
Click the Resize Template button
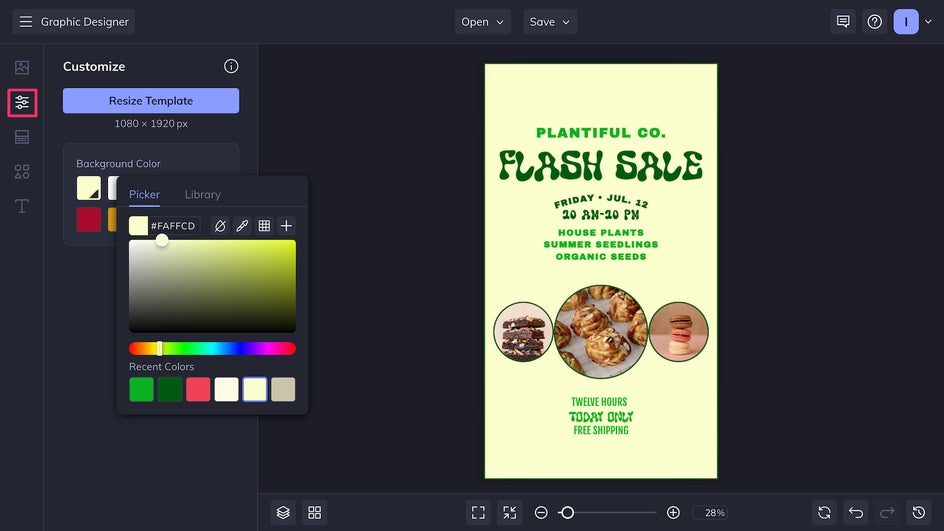click(x=151, y=101)
